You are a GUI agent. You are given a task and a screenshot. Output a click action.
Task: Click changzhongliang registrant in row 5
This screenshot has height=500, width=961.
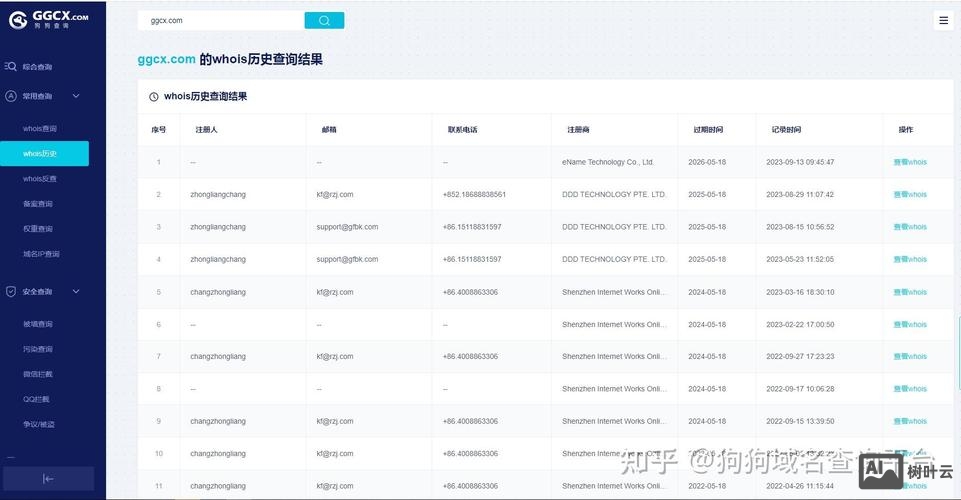coord(218,292)
